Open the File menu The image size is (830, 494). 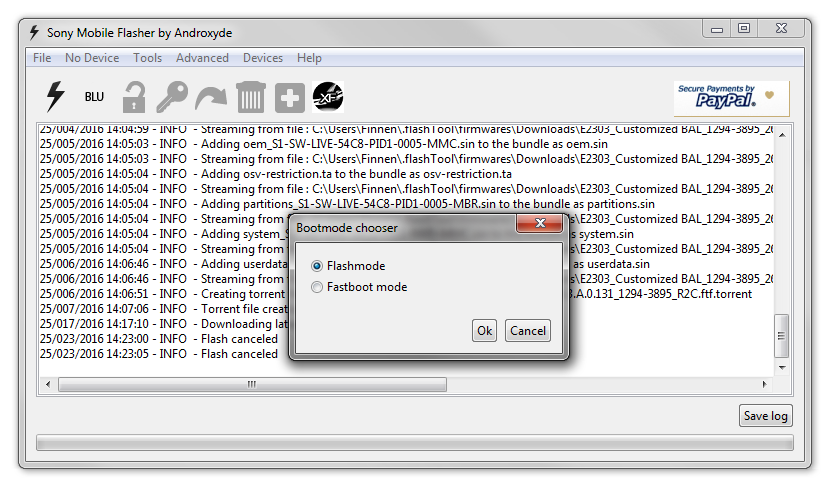42,58
